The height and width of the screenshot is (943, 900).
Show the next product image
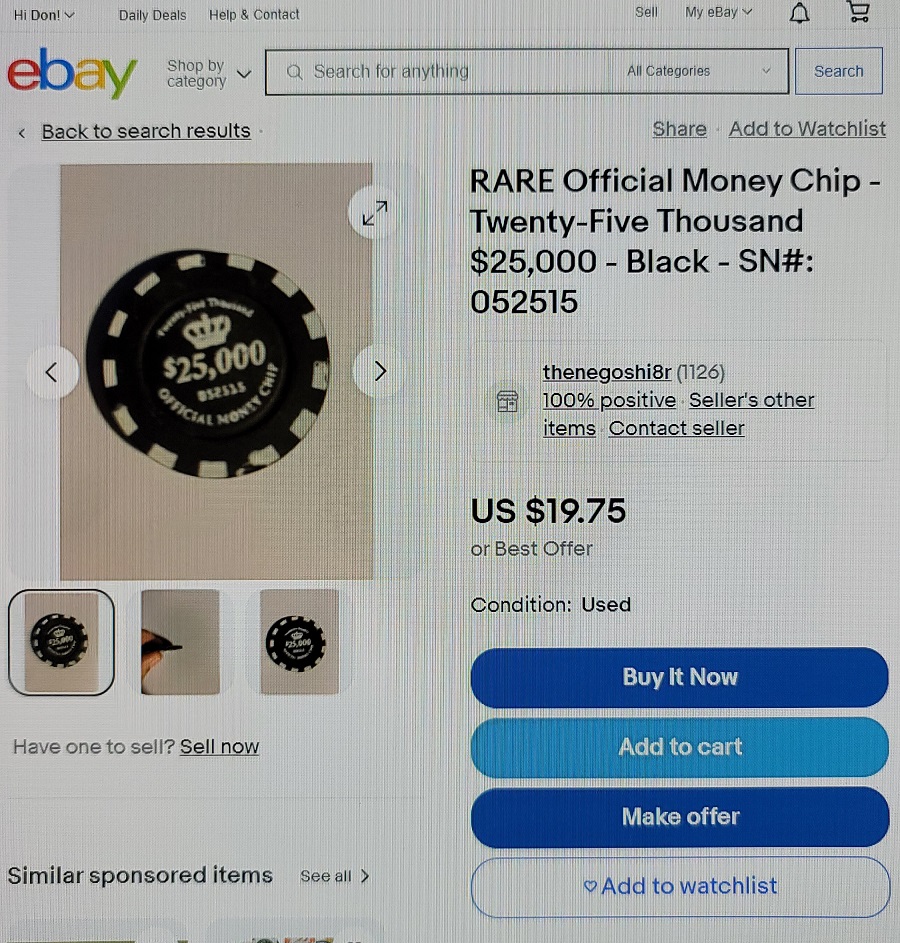coord(379,371)
